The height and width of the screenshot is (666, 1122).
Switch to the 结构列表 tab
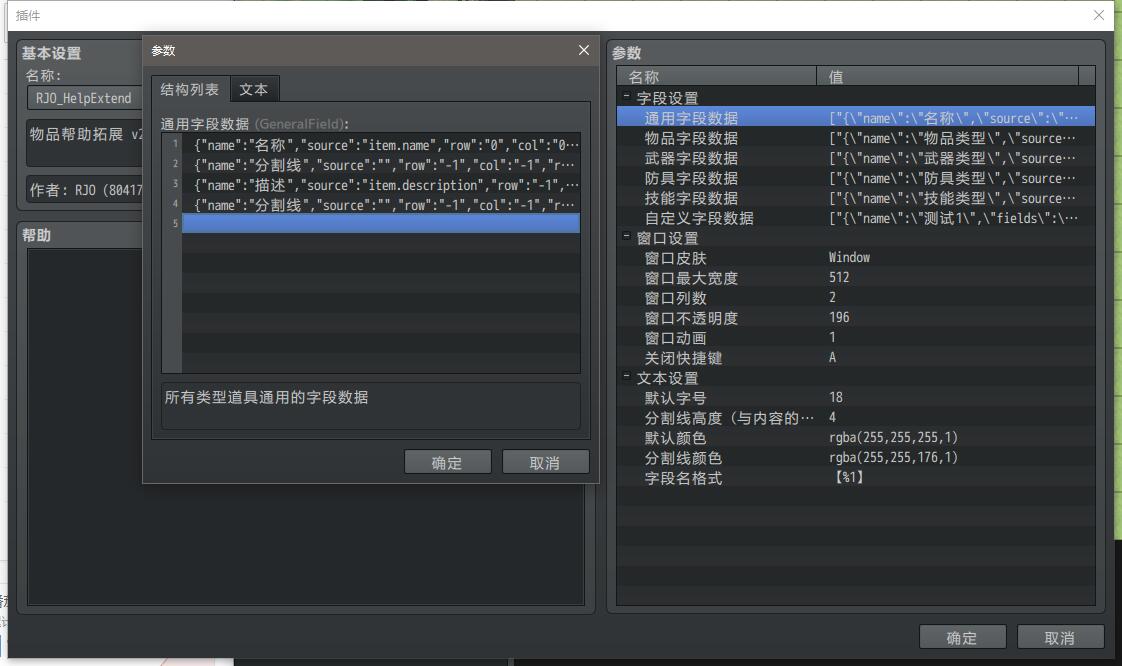190,89
